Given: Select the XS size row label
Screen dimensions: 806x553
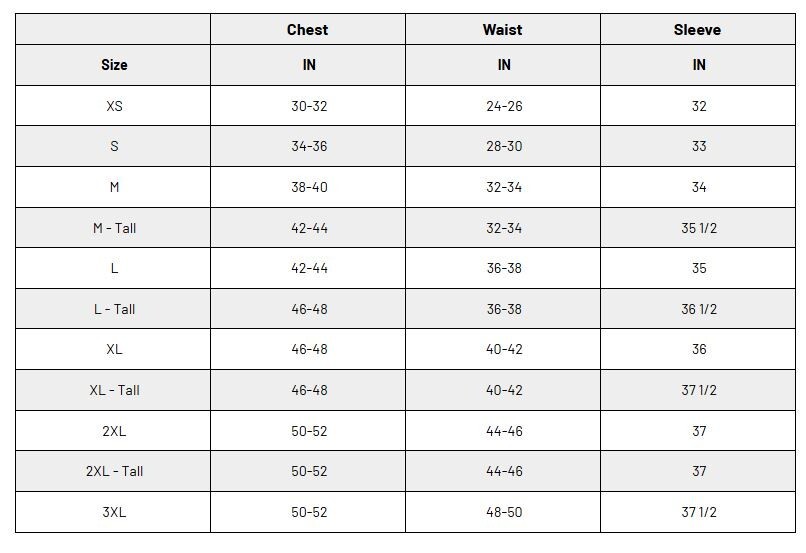Looking at the screenshot, I should 114,106.
